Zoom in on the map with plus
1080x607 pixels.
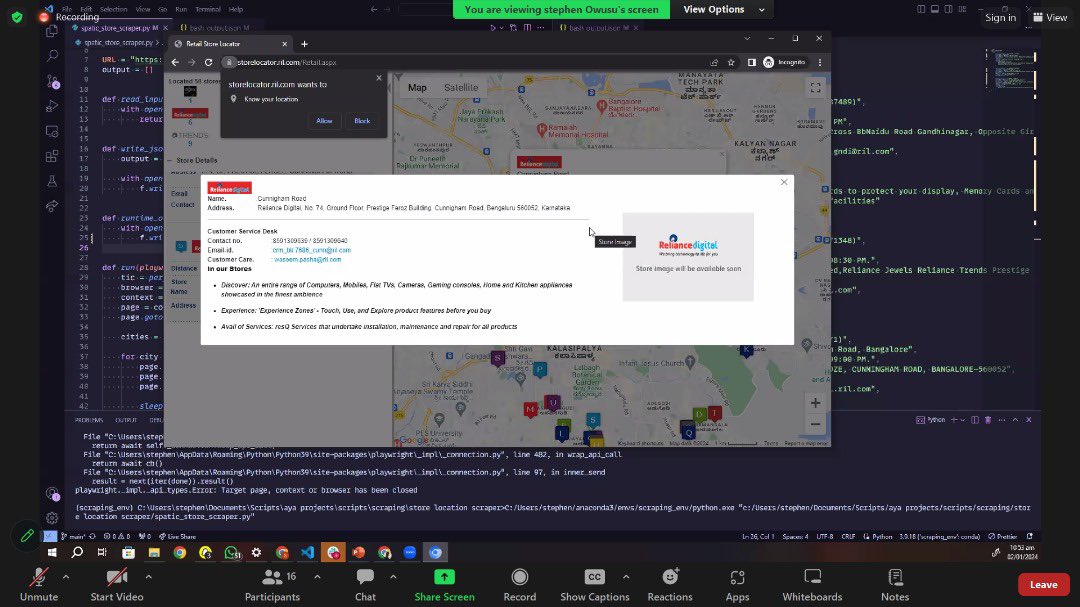[x=816, y=402]
